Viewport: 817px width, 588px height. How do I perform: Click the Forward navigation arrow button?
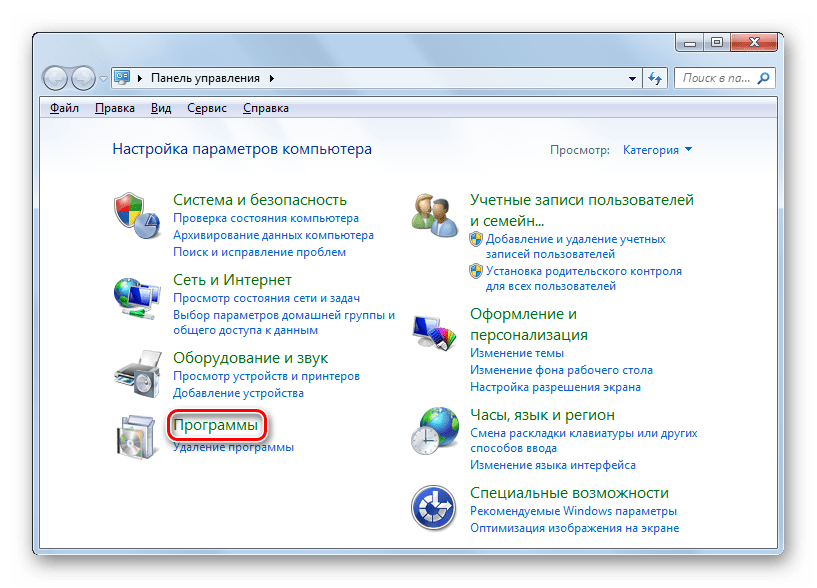tap(83, 79)
